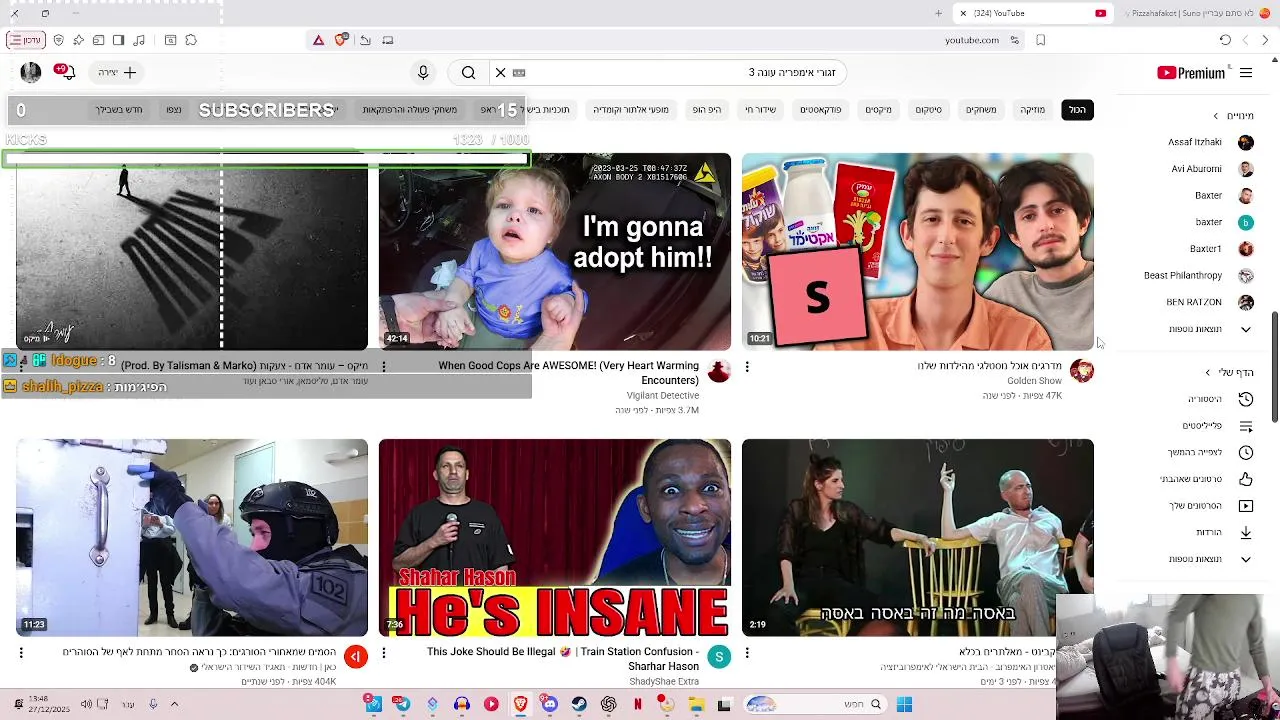The image size is (1280, 720).
Task: Clear the search box text
Action: [x=501, y=73]
